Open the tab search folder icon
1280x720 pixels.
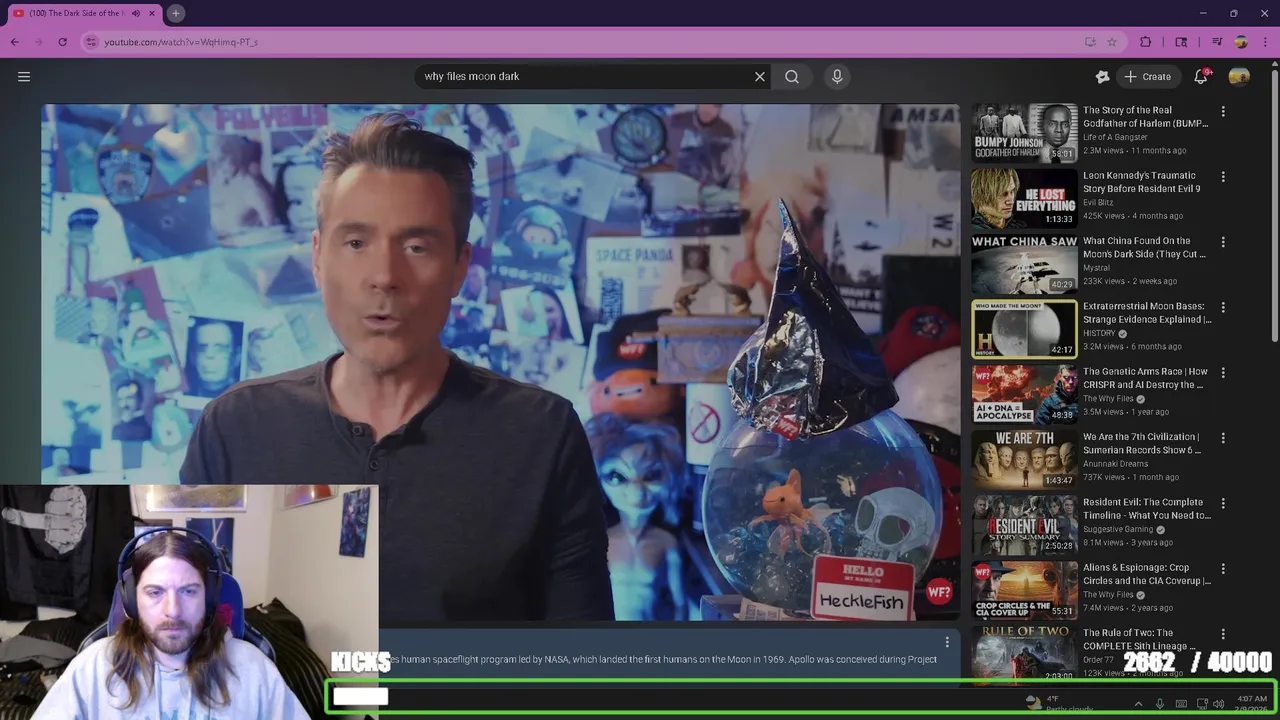click(x=1181, y=42)
